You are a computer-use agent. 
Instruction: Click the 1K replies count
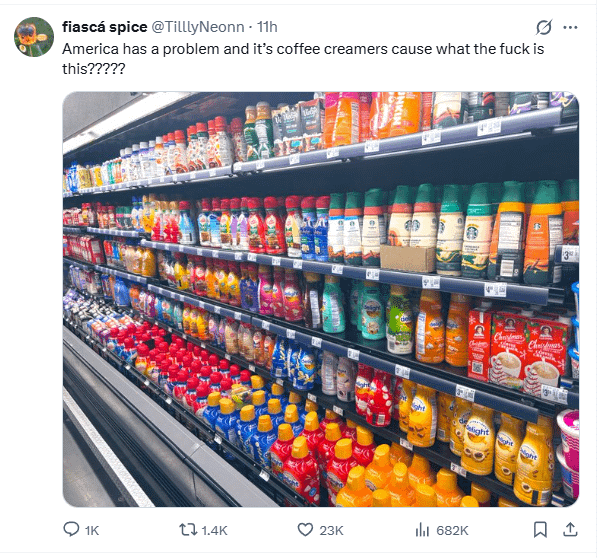(x=93, y=530)
